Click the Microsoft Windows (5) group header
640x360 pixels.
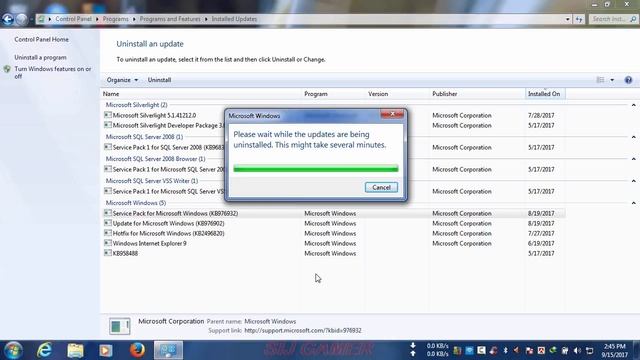click(136, 203)
